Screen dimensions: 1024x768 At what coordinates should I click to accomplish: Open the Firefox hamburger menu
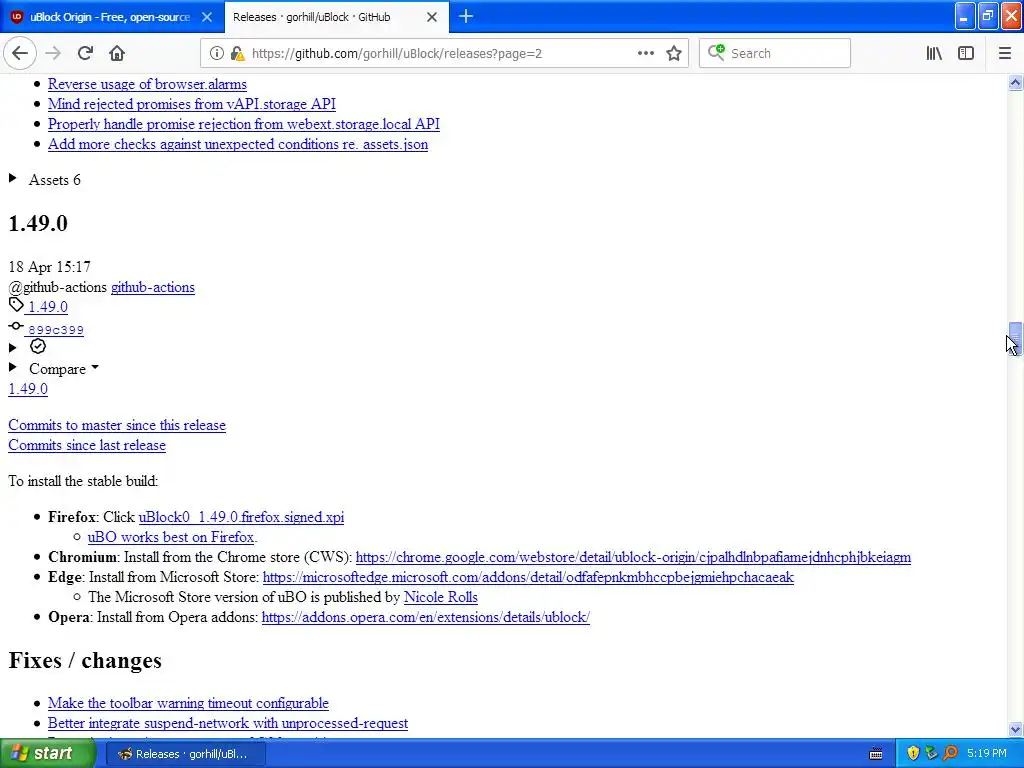(x=1004, y=54)
